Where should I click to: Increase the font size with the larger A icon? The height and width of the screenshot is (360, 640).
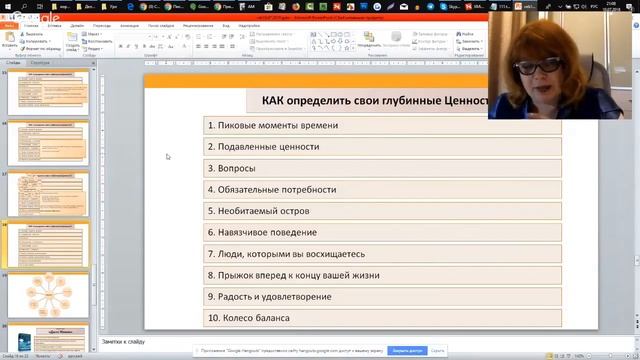(x=169, y=37)
